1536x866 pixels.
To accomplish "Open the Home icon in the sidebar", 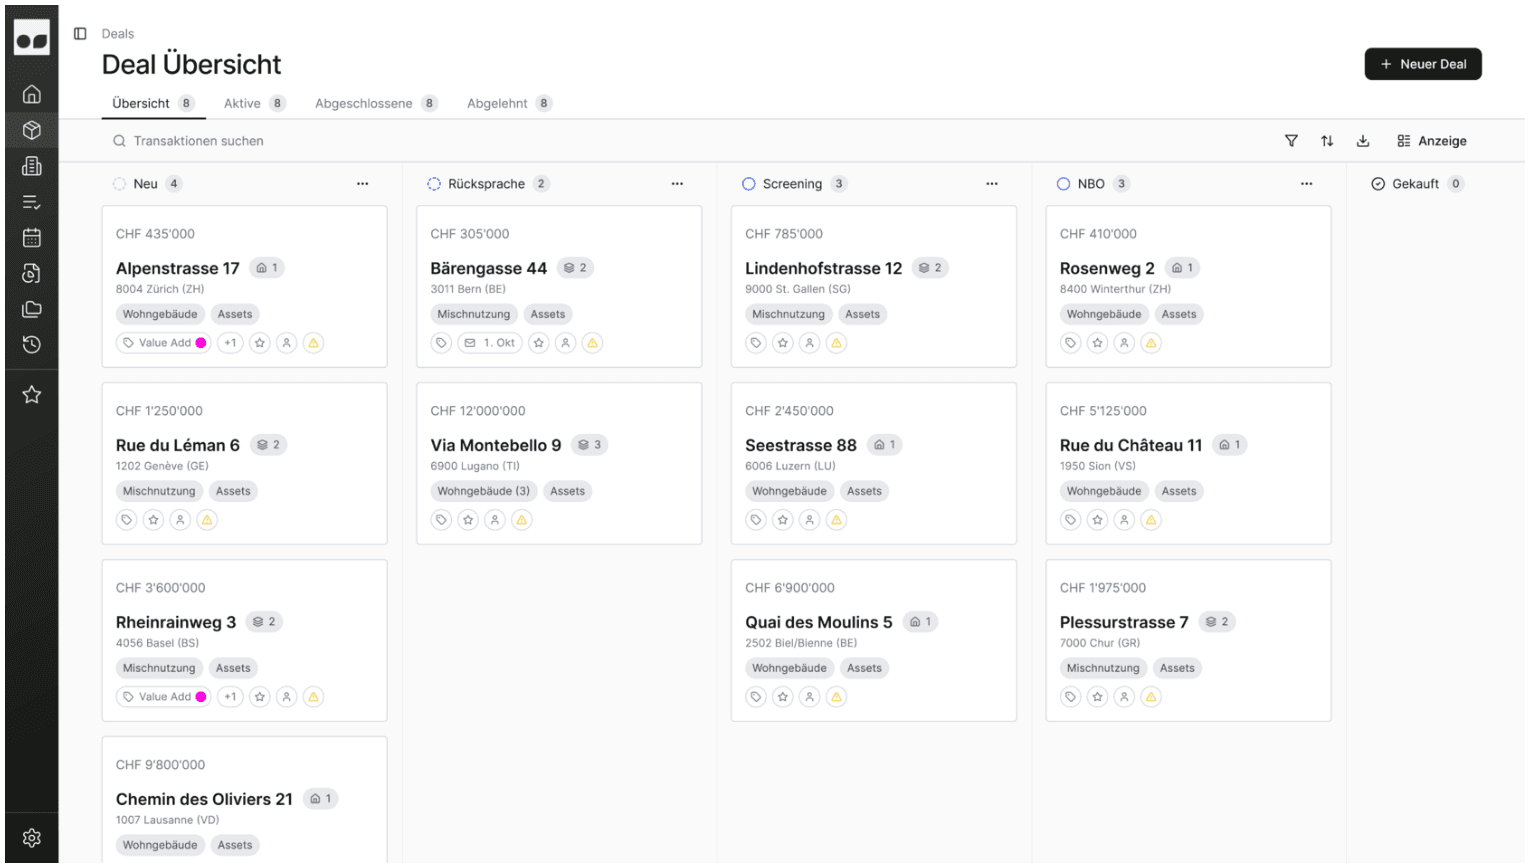I will click(32, 94).
